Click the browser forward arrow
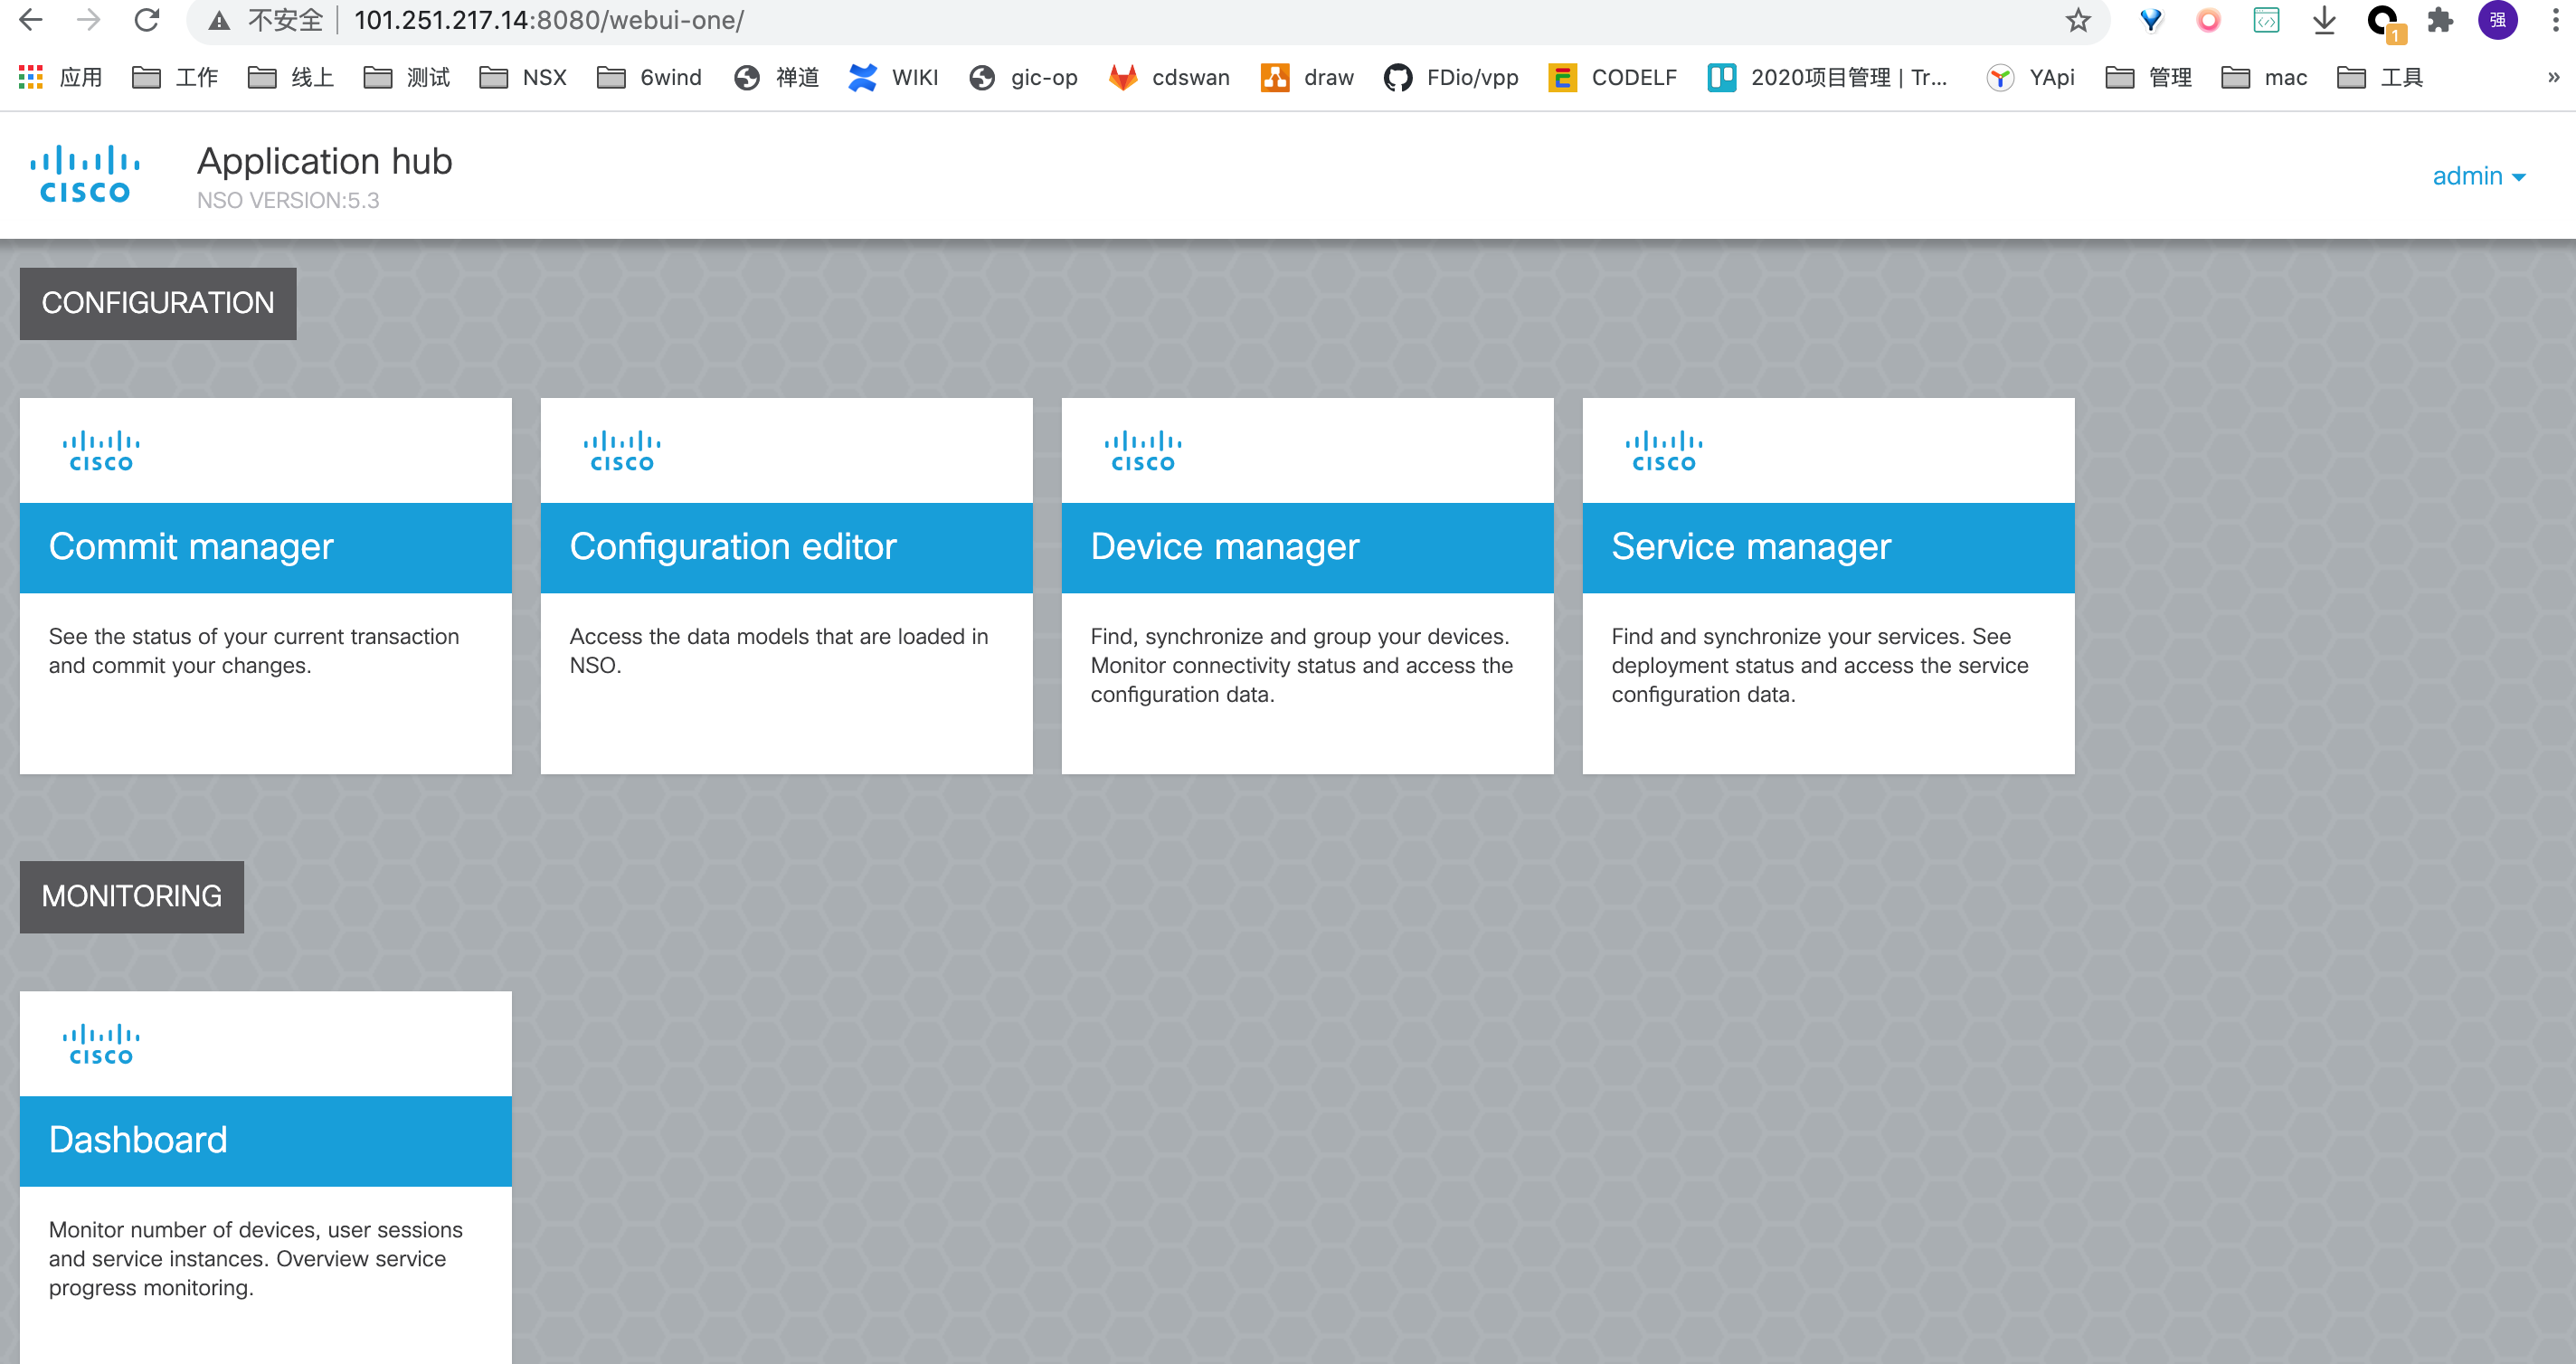The height and width of the screenshot is (1364, 2576). (x=89, y=20)
